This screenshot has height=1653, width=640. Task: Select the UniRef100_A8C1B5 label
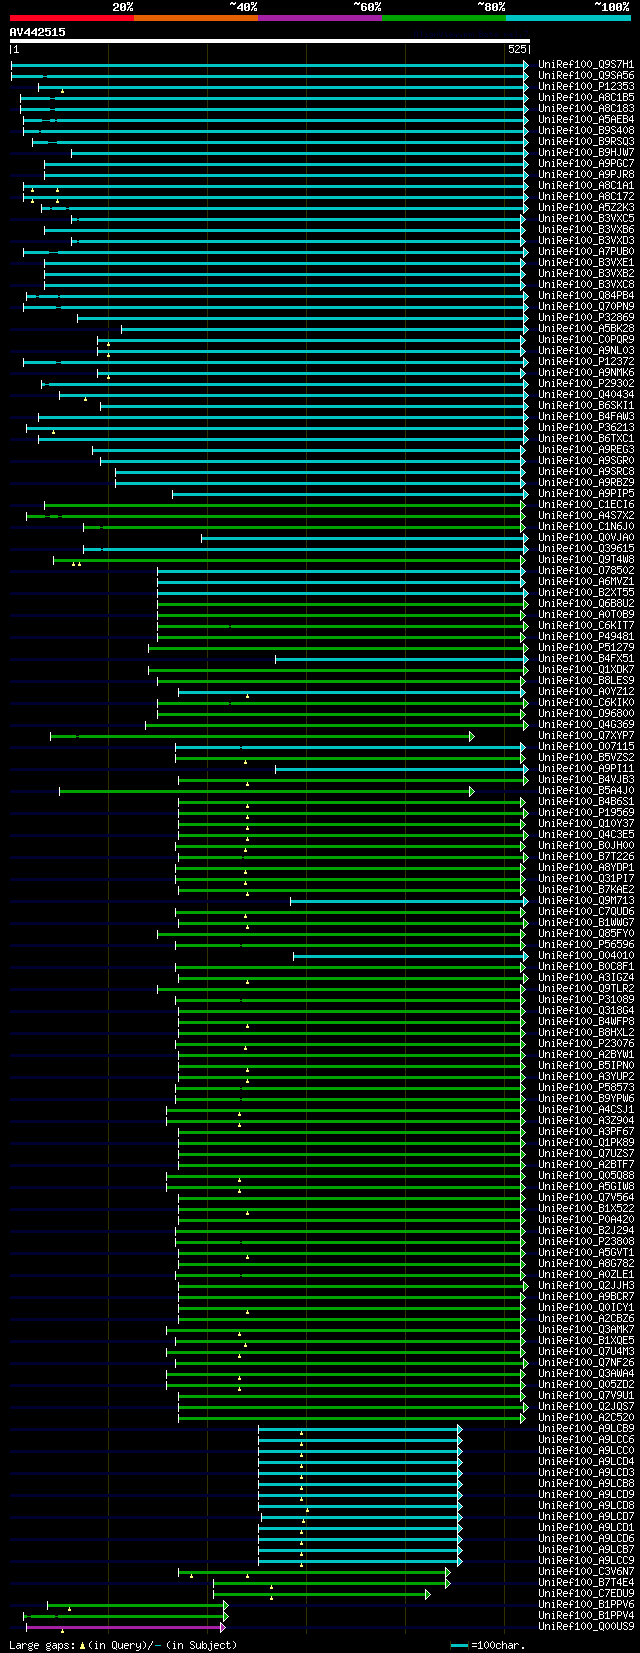[586, 98]
